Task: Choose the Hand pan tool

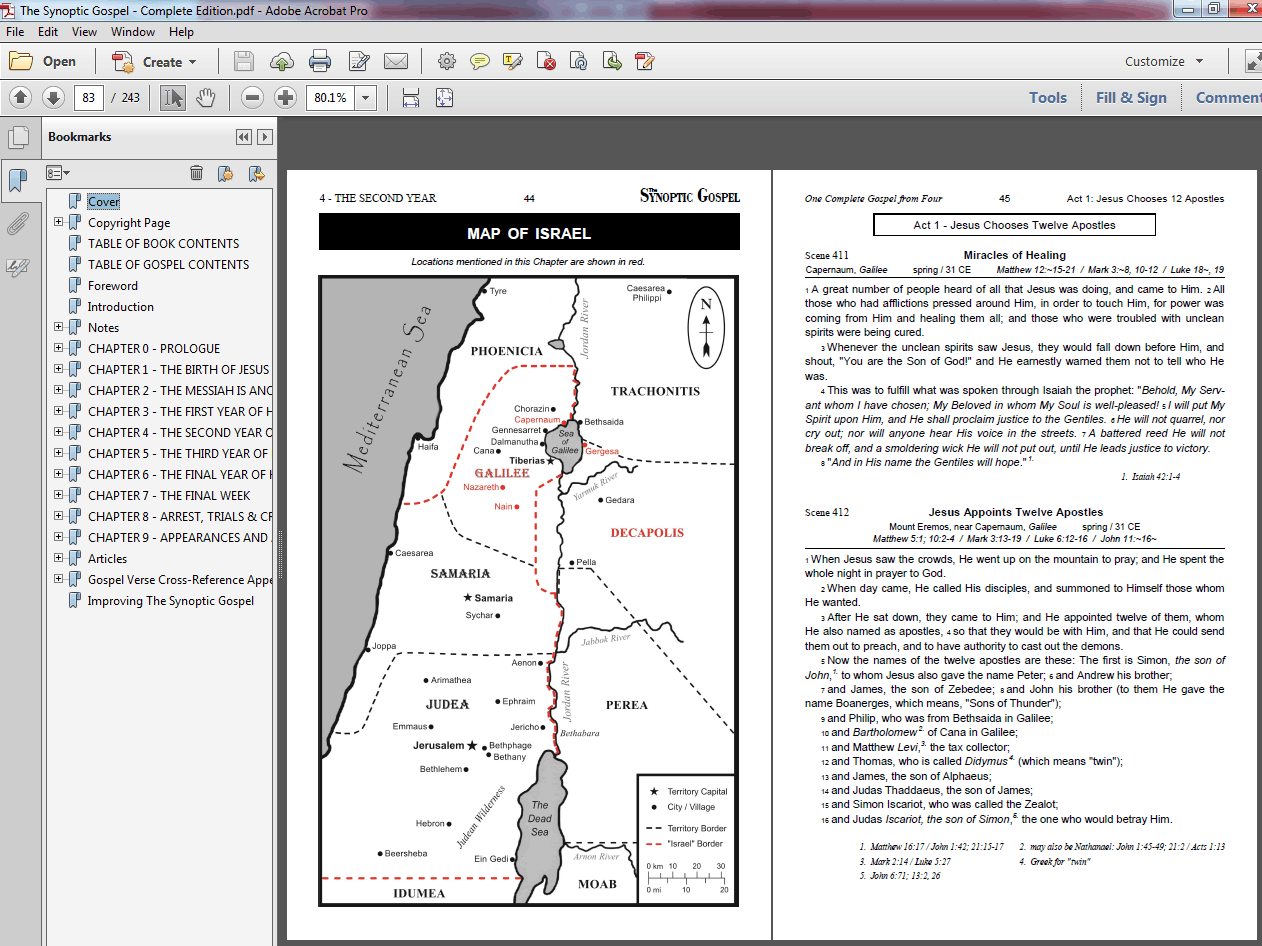Action: pyautogui.click(x=205, y=97)
